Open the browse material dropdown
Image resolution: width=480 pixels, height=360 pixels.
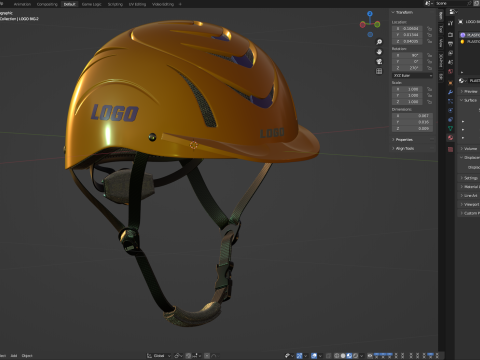[463, 81]
